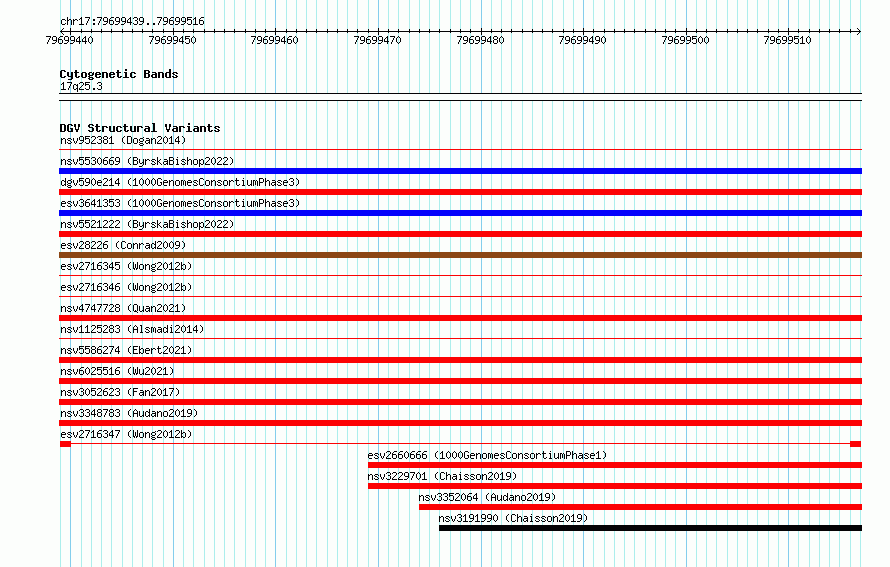Click the red bar under nsv5521222
Image resolution: width=890 pixels, height=567 pixels.
coord(460,234)
